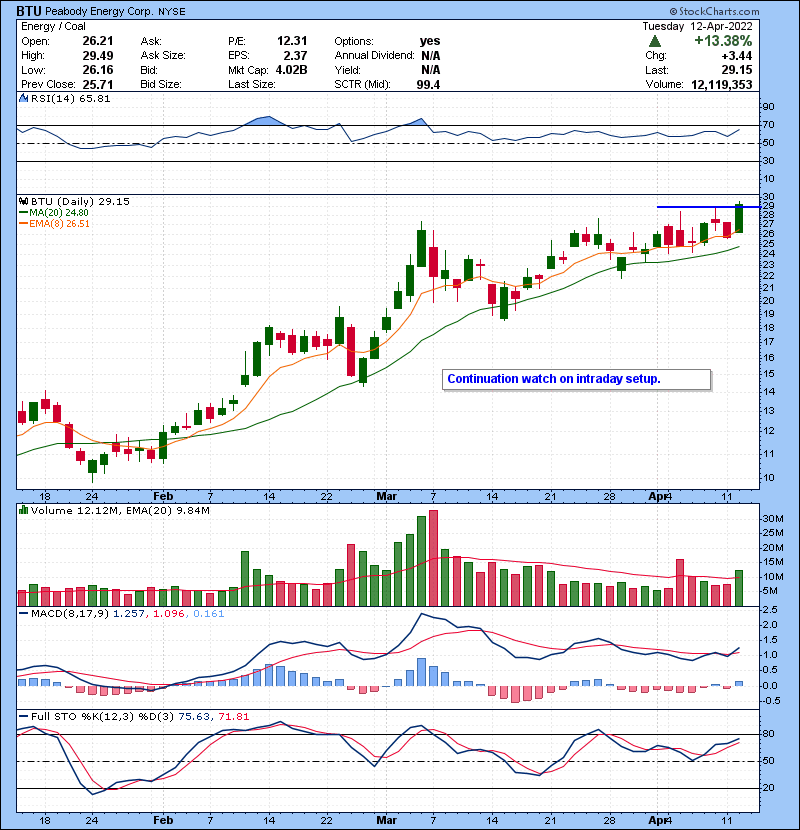The height and width of the screenshot is (830, 800).
Task: Click the green up-triangle next to +13.38%
Action: (x=655, y=41)
